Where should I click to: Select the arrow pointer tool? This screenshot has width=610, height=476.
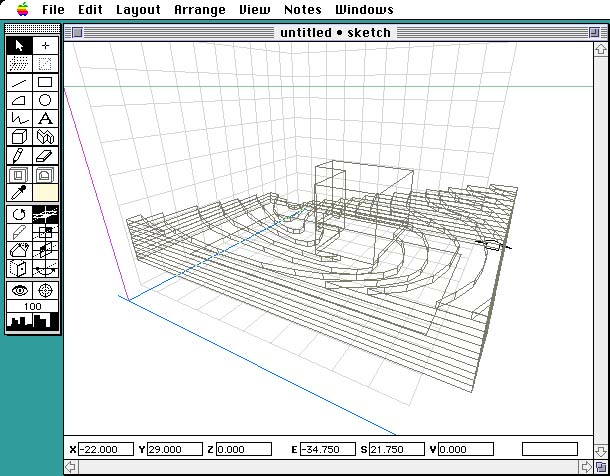pyautogui.click(x=19, y=46)
